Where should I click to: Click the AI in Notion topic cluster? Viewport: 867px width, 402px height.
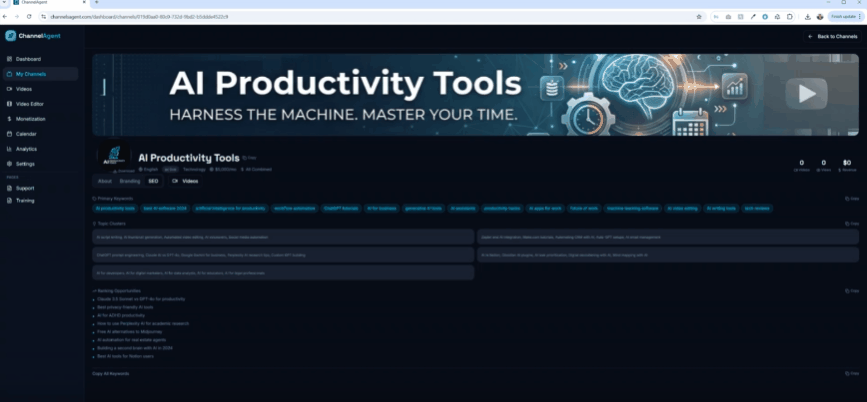pos(668,255)
